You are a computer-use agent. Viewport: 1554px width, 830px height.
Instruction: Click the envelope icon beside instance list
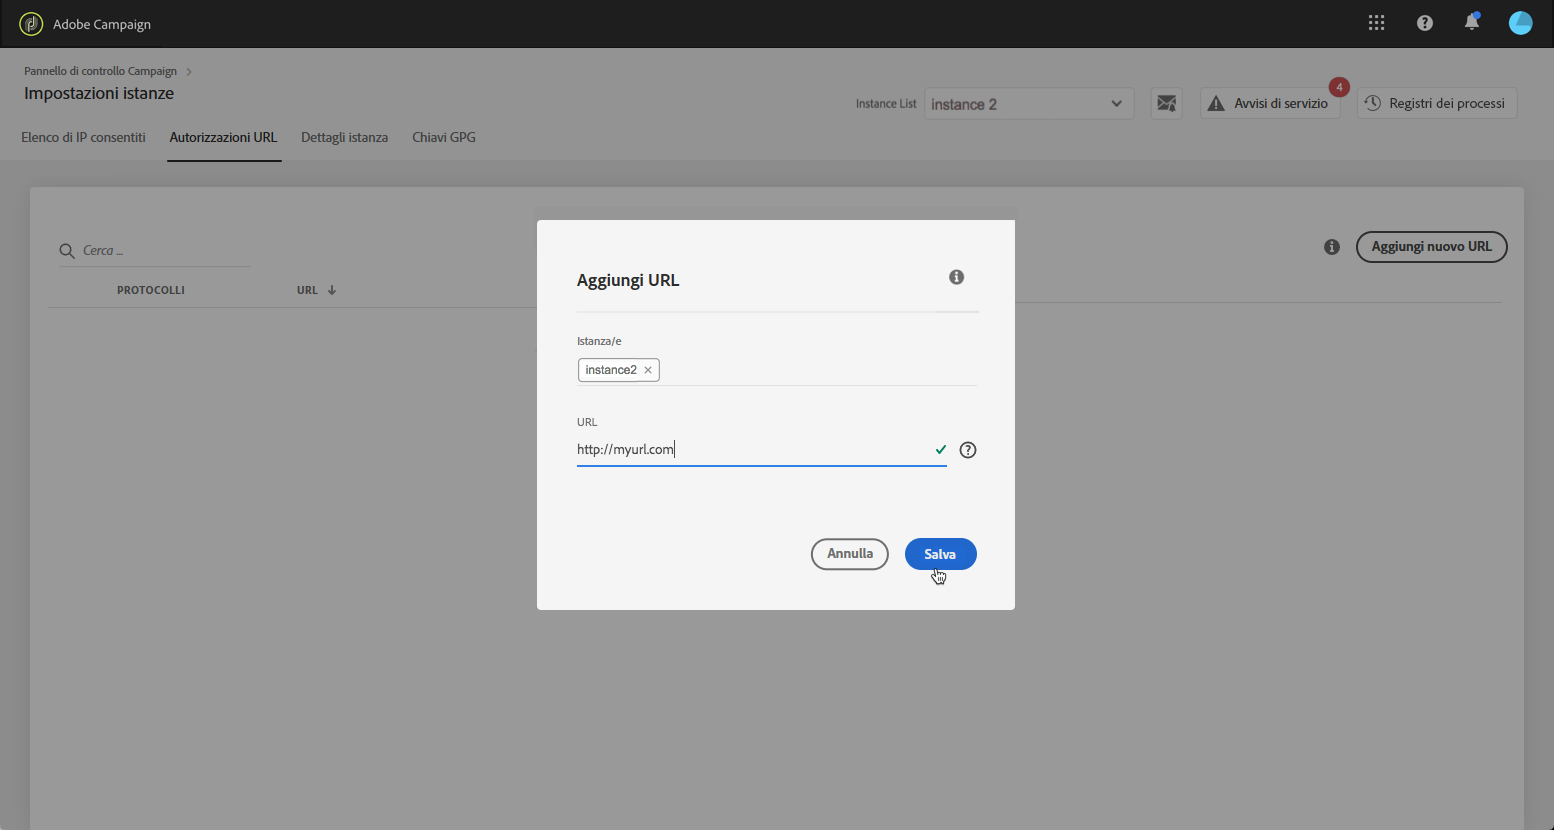[1166, 103]
